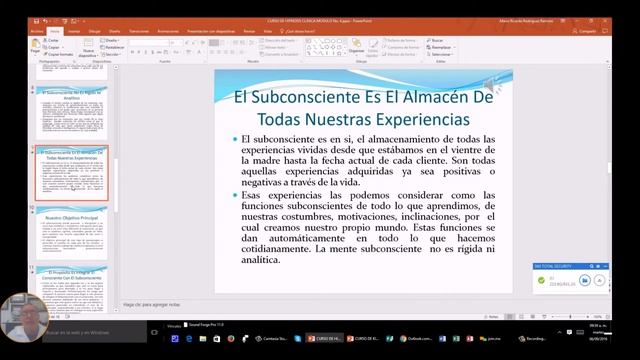Click Seleccionar in the Edición group
The height and width of the screenshot is (360, 640).
click(439, 54)
